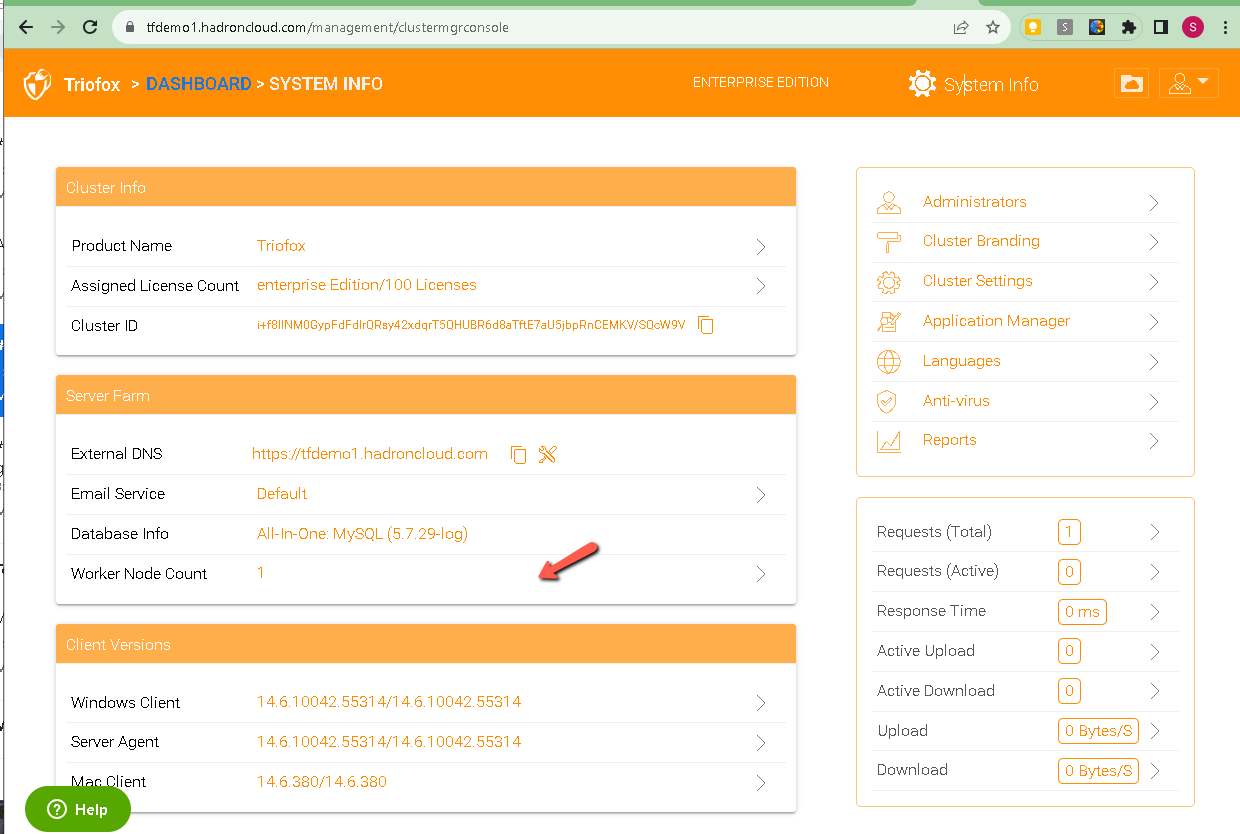1240x834 pixels.
Task: Click the All-In-One: MySQL (5.7.29-log) value
Action: pos(362,534)
